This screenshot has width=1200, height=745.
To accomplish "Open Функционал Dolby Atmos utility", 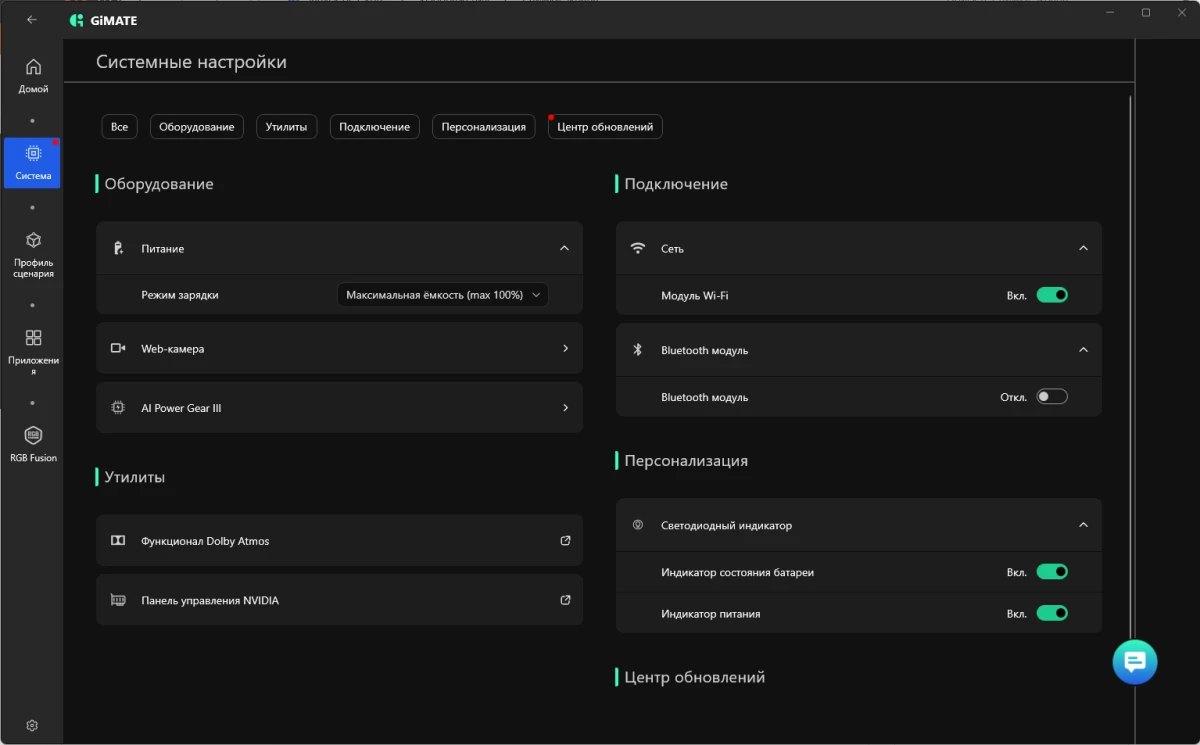I will click(339, 541).
